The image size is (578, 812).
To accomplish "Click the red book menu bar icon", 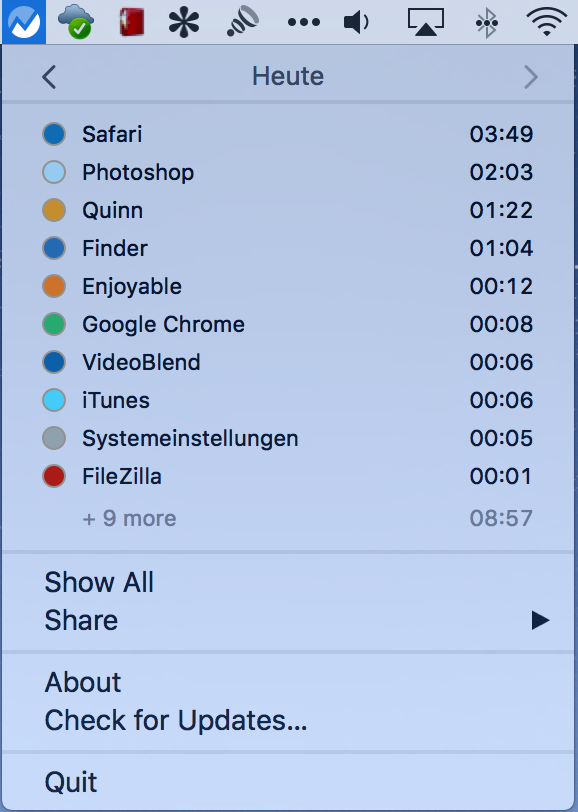I will [132, 22].
